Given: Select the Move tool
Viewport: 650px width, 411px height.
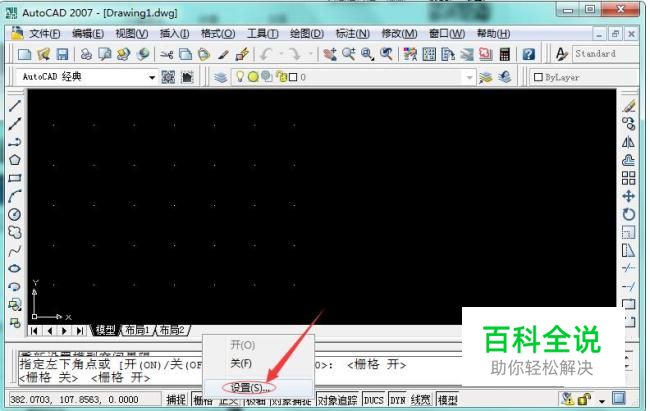Looking at the screenshot, I should tap(628, 196).
